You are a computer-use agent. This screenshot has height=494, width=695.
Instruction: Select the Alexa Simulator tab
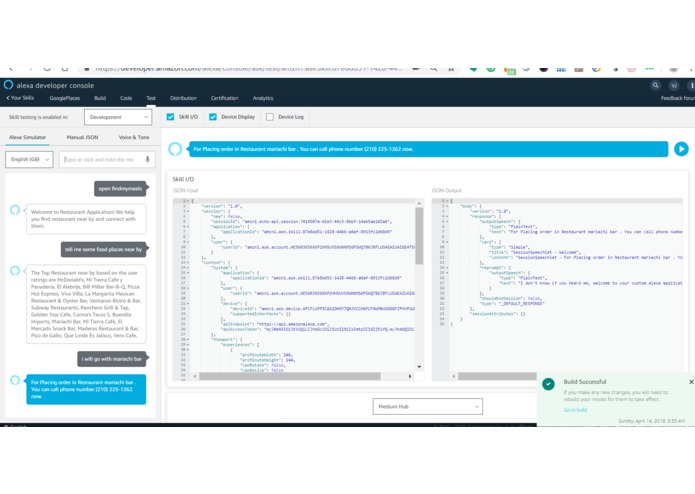[27, 137]
